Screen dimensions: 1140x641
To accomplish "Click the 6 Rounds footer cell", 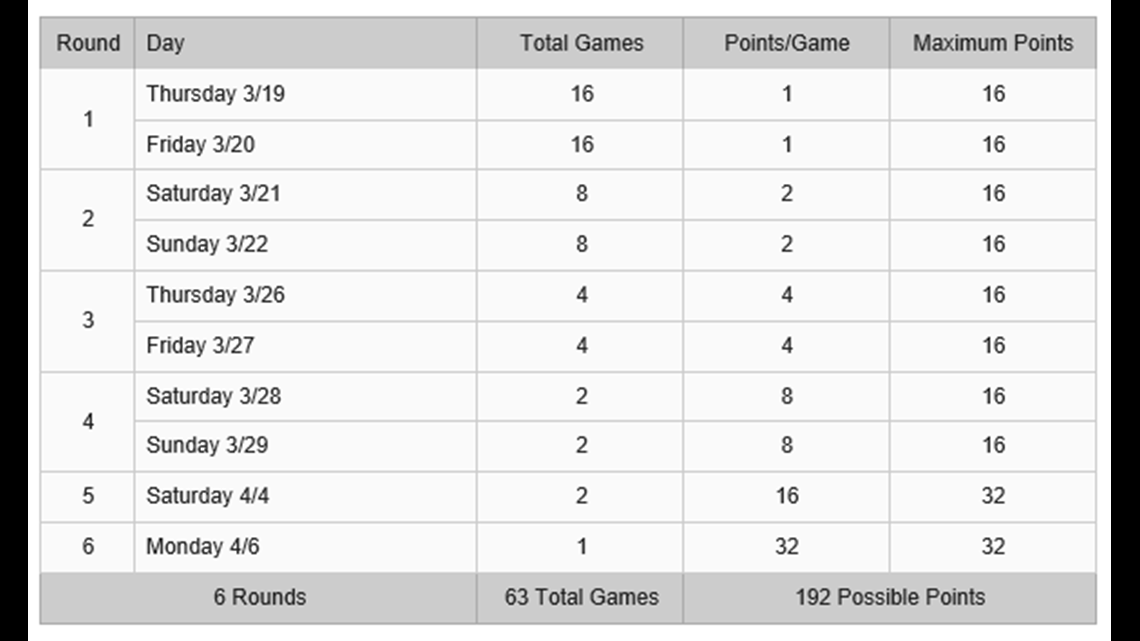I will [x=259, y=597].
